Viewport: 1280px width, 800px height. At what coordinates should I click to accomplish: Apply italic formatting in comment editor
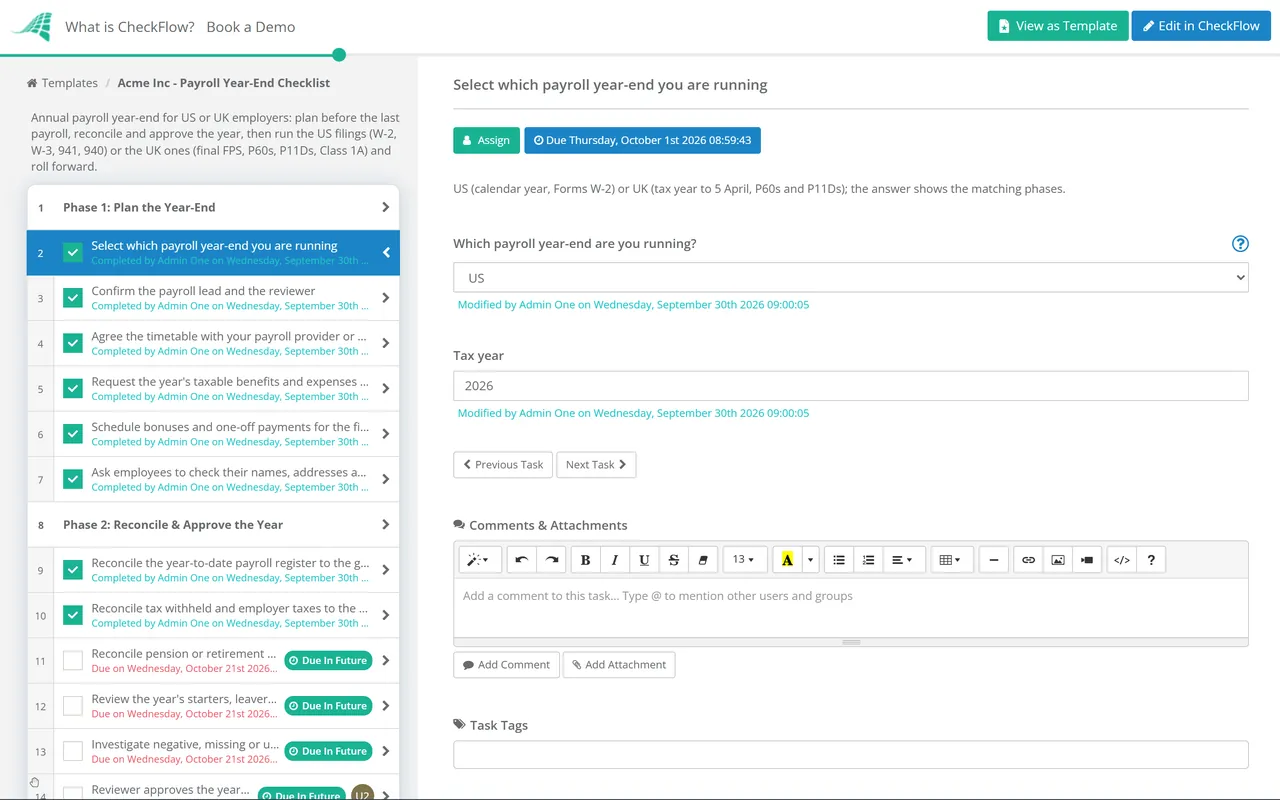[615, 560]
